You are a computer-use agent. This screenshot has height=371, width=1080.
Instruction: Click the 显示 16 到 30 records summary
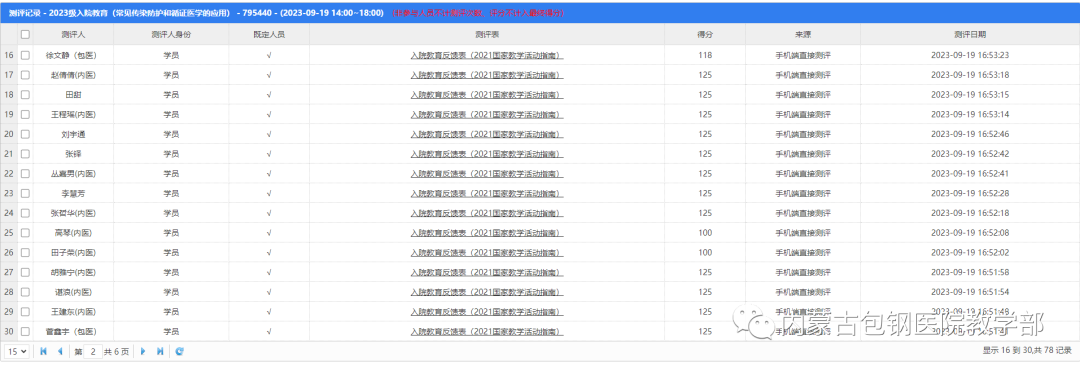pyautogui.click(x=1028, y=351)
